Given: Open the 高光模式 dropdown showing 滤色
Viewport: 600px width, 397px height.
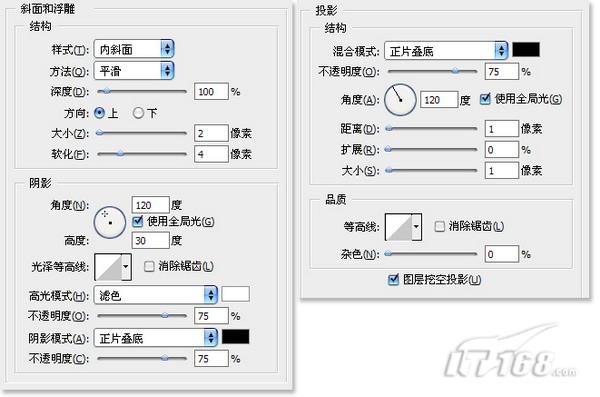Looking at the screenshot, I should tap(156, 295).
